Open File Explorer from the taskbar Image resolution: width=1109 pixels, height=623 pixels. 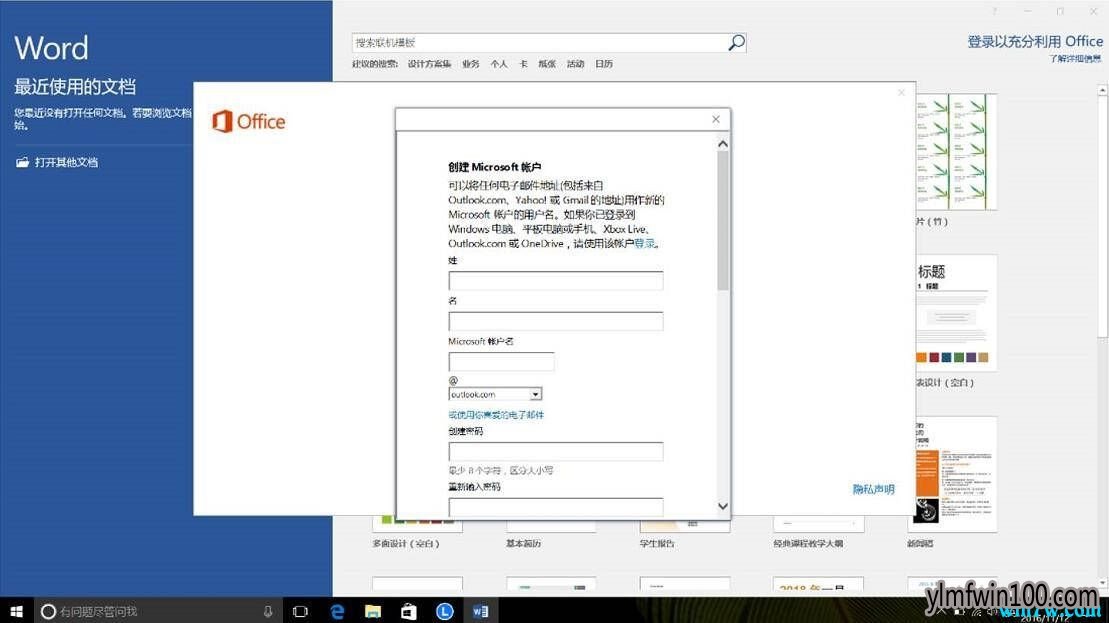(373, 611)
